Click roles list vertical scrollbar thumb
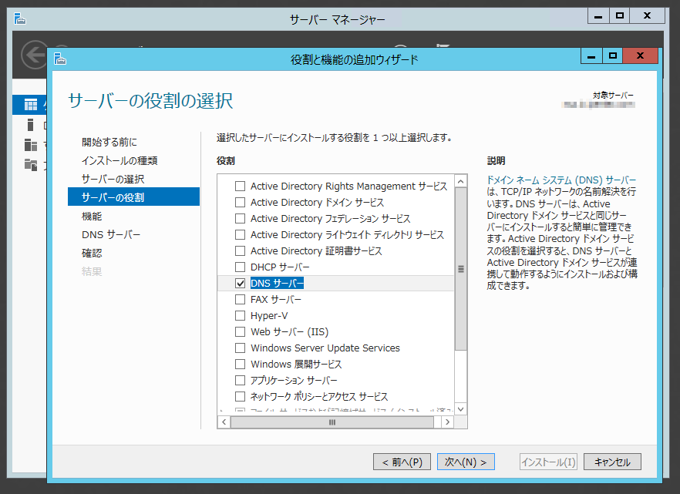The width and height of the screenshot is (680, 494). (461, 269)
